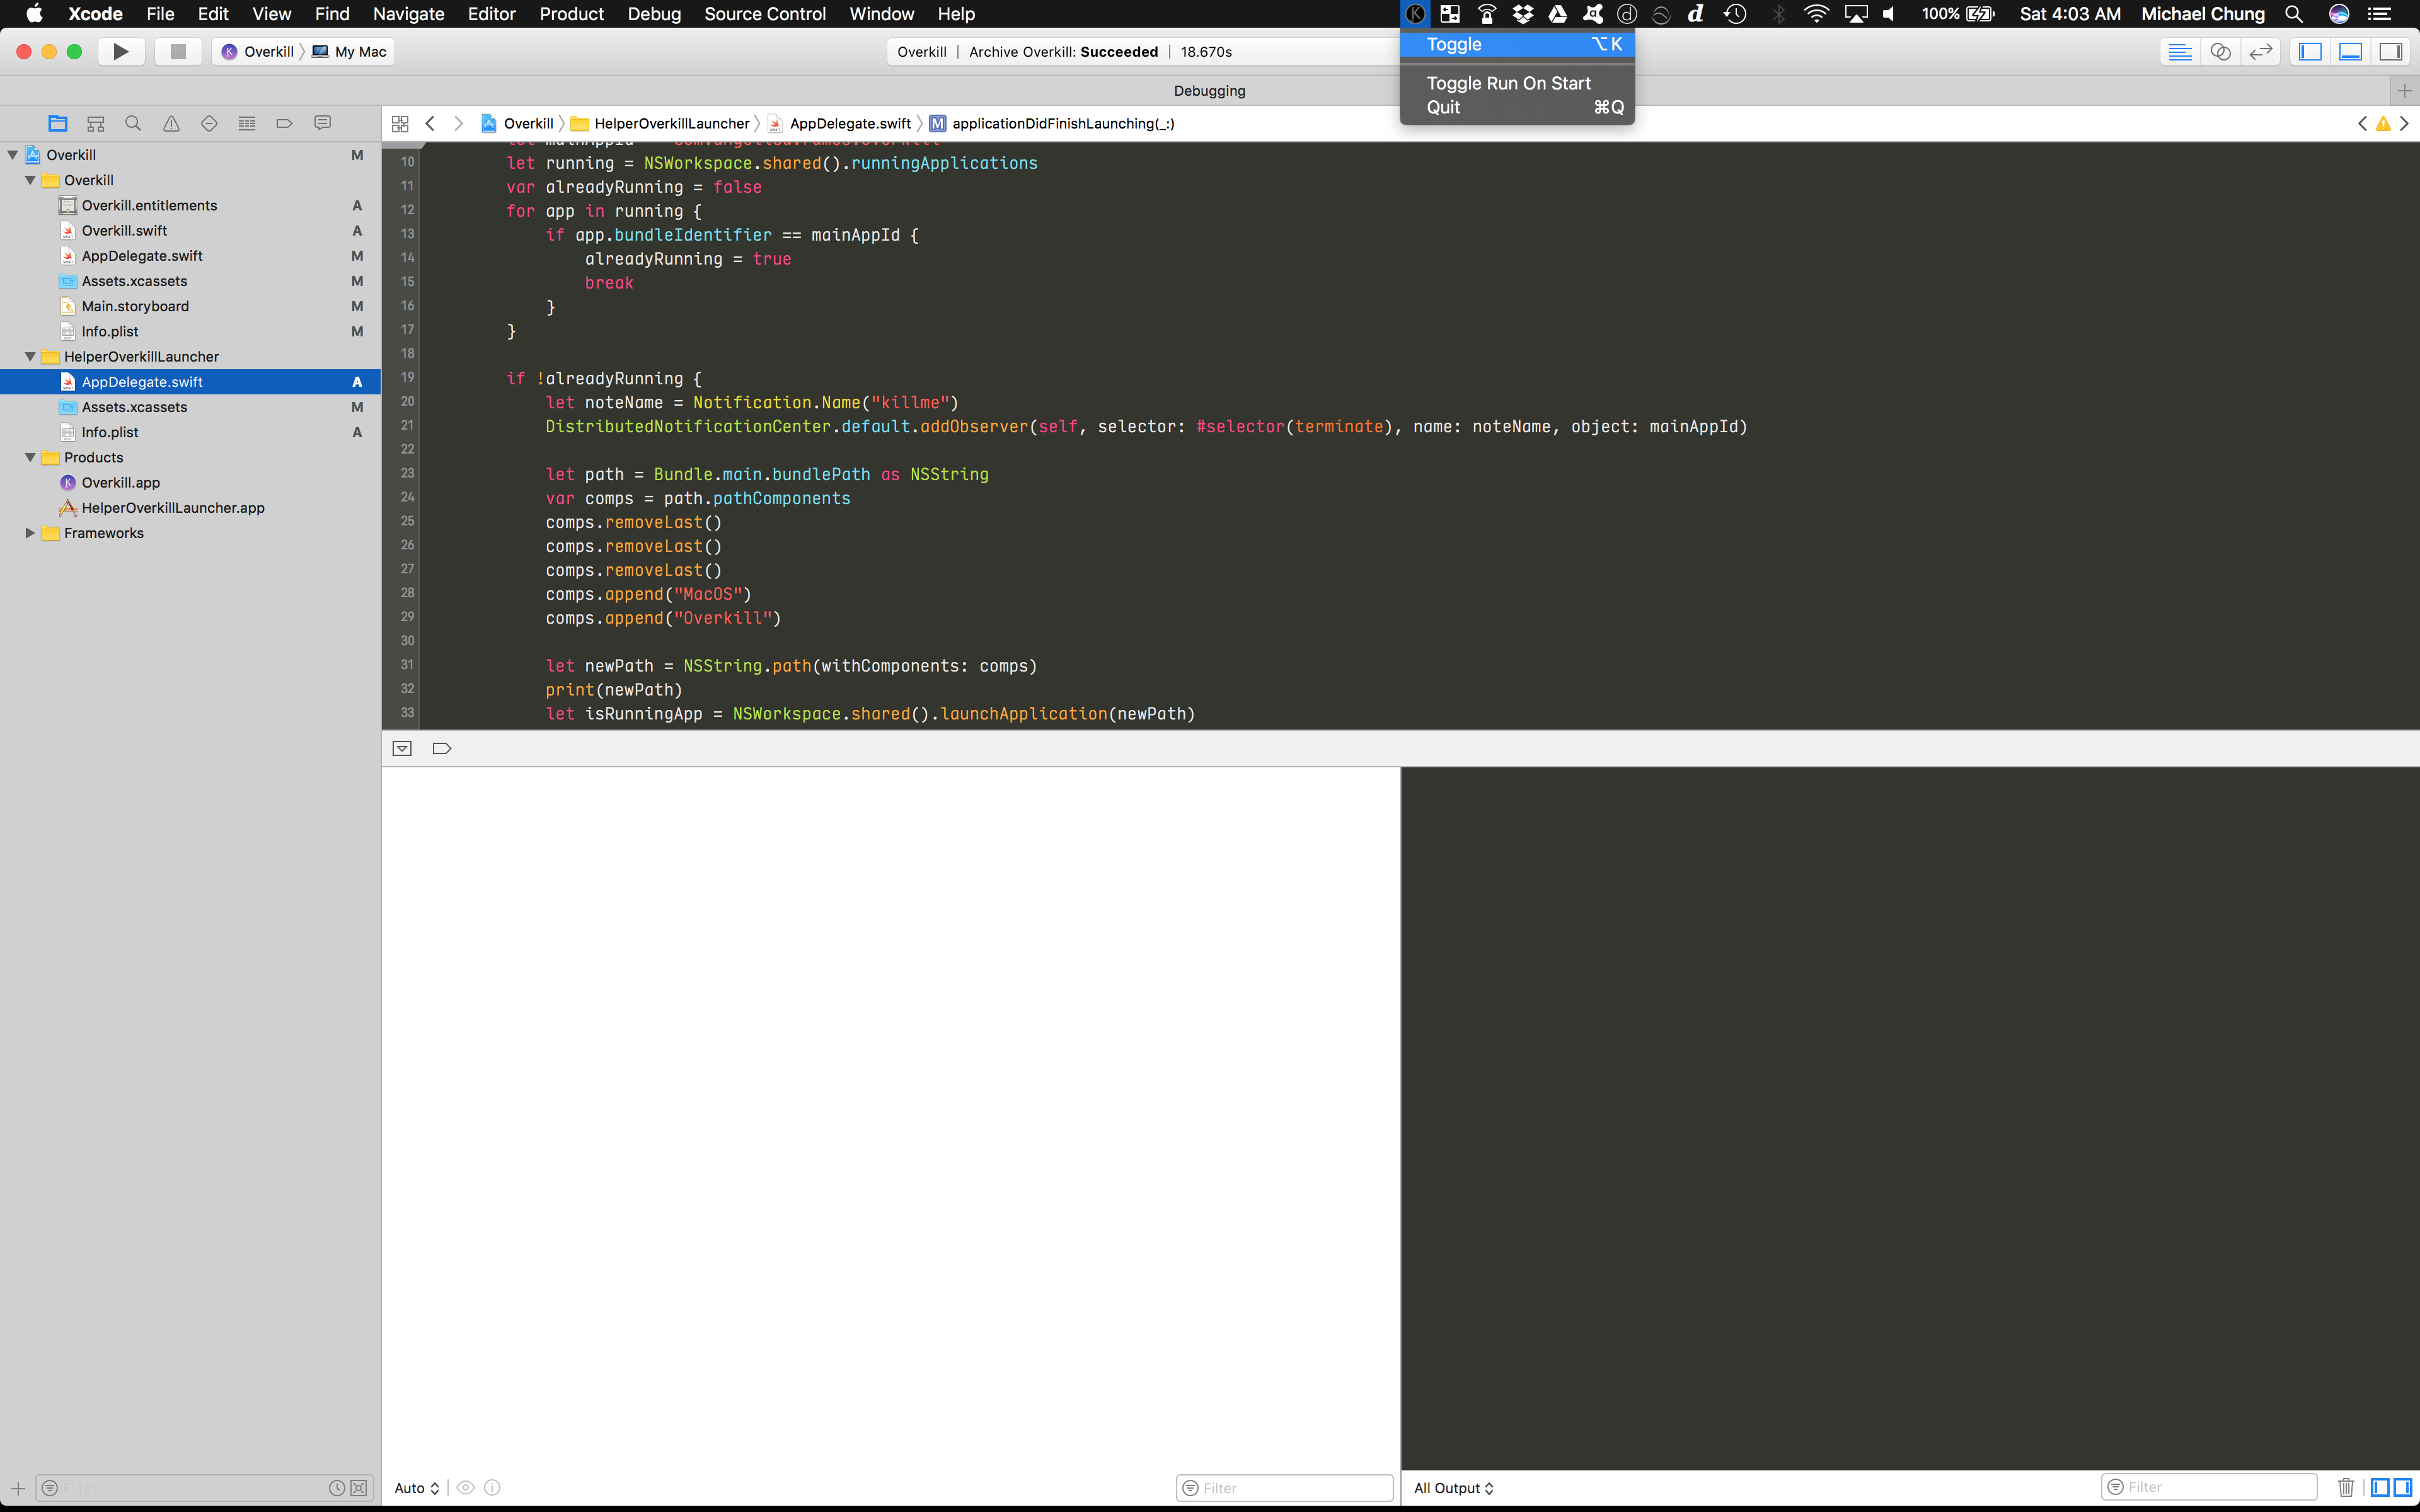This screenshot has height=1512, width=2420.
Task: Click the battery status showing 100%
Action: [x=1956, y=14]
